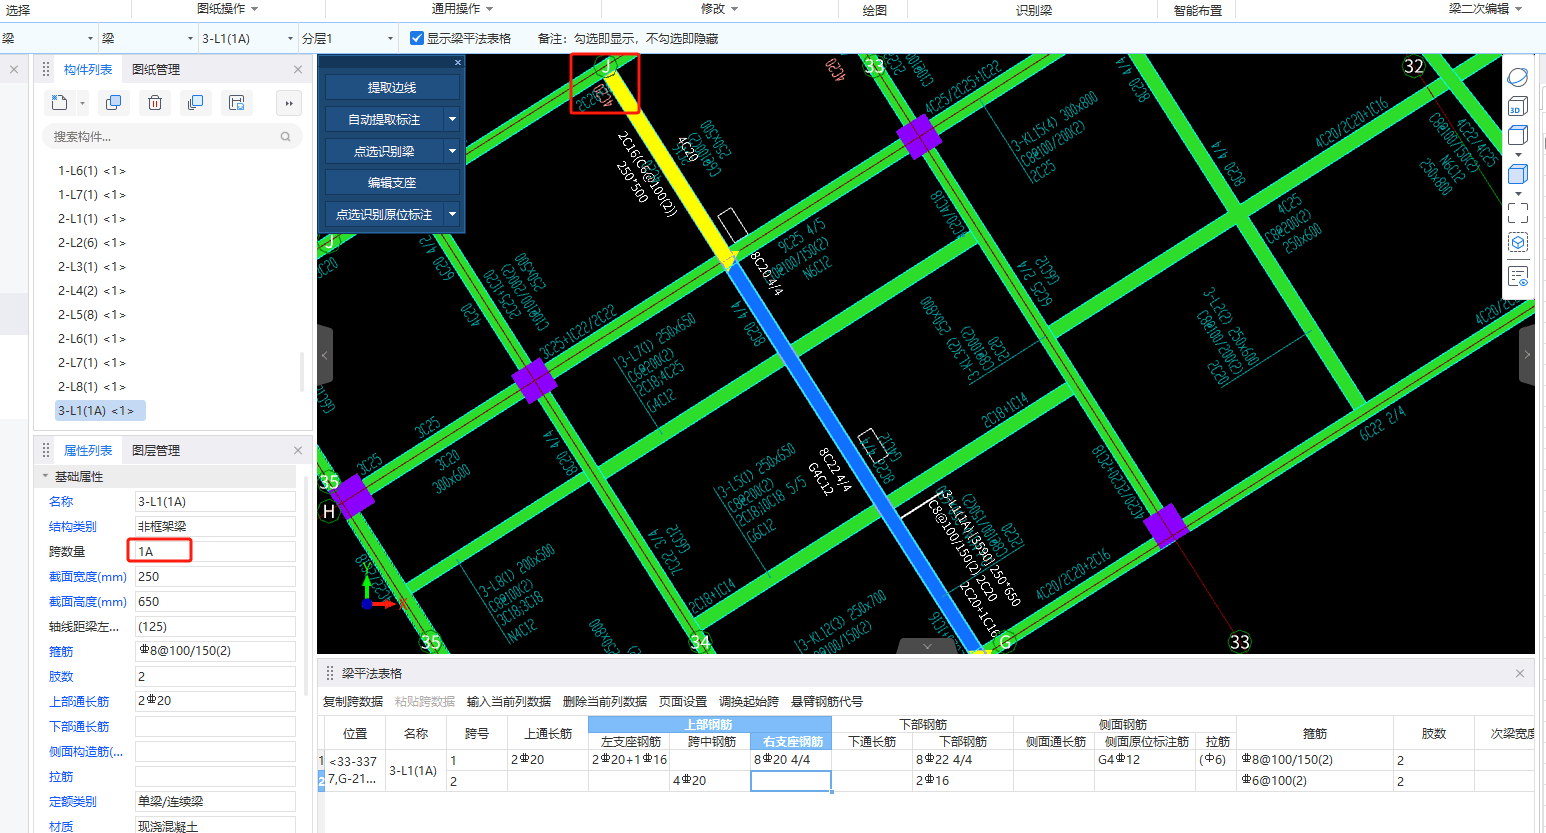This screenshot has height=833, width=1546.
Task: Close the beam flat table panel
Action: click(1520, 673)
